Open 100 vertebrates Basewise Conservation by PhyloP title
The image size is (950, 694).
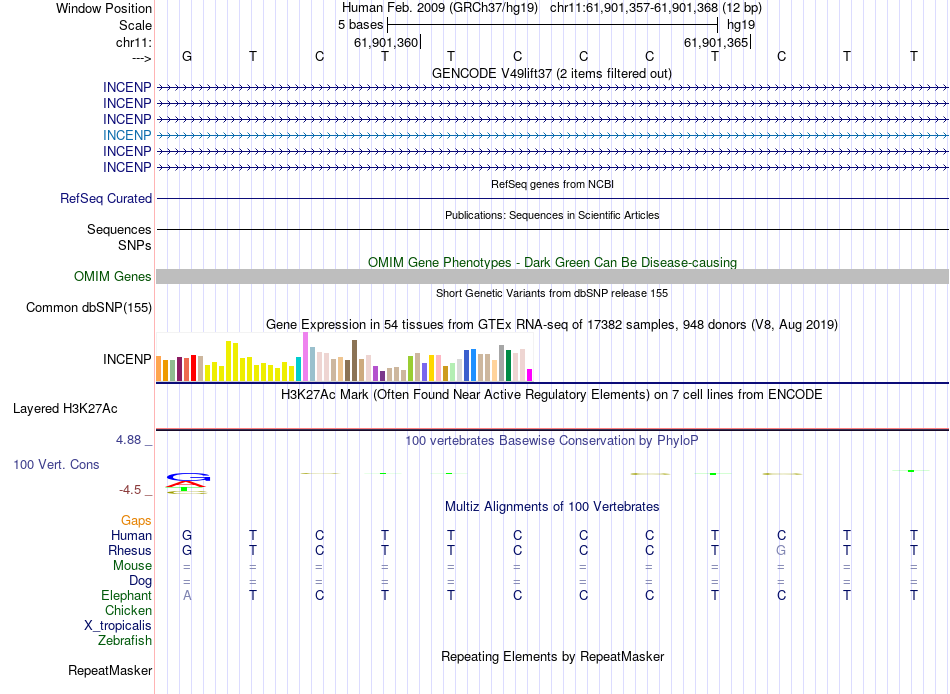(551, 441)
